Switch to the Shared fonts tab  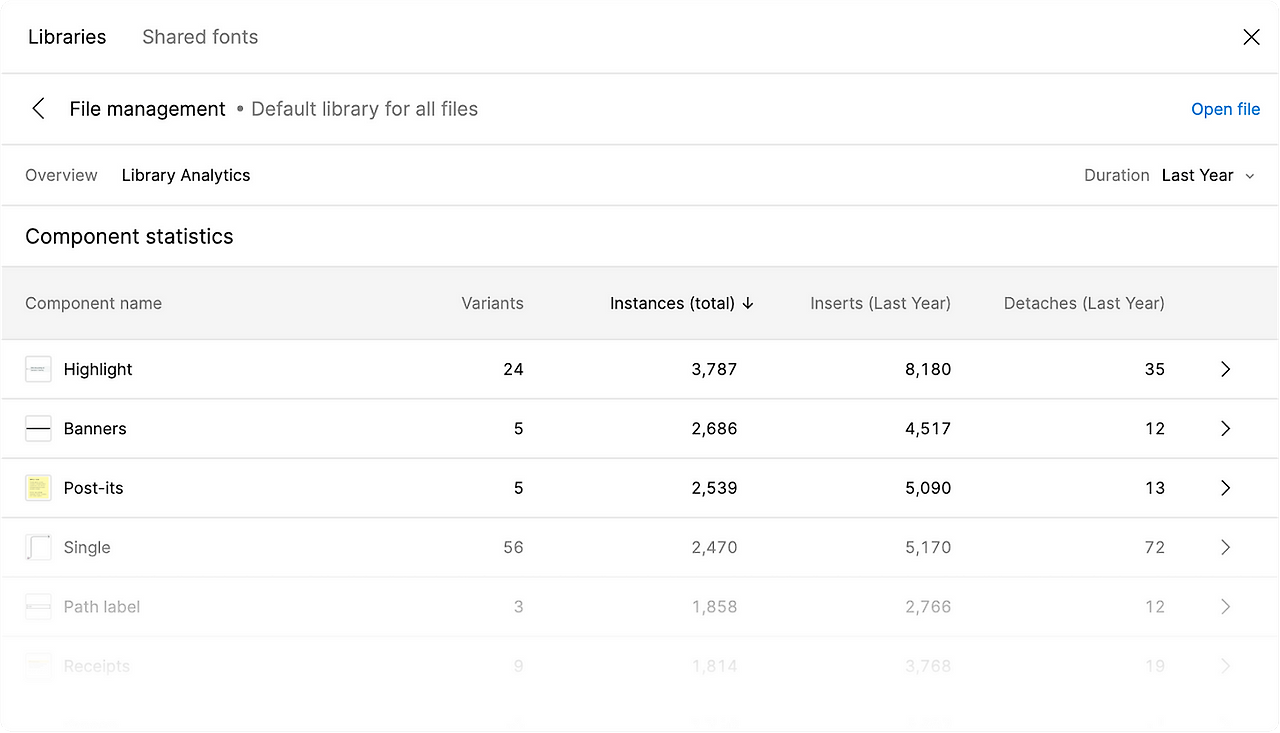pyautogui.click(x=200, y=37)
